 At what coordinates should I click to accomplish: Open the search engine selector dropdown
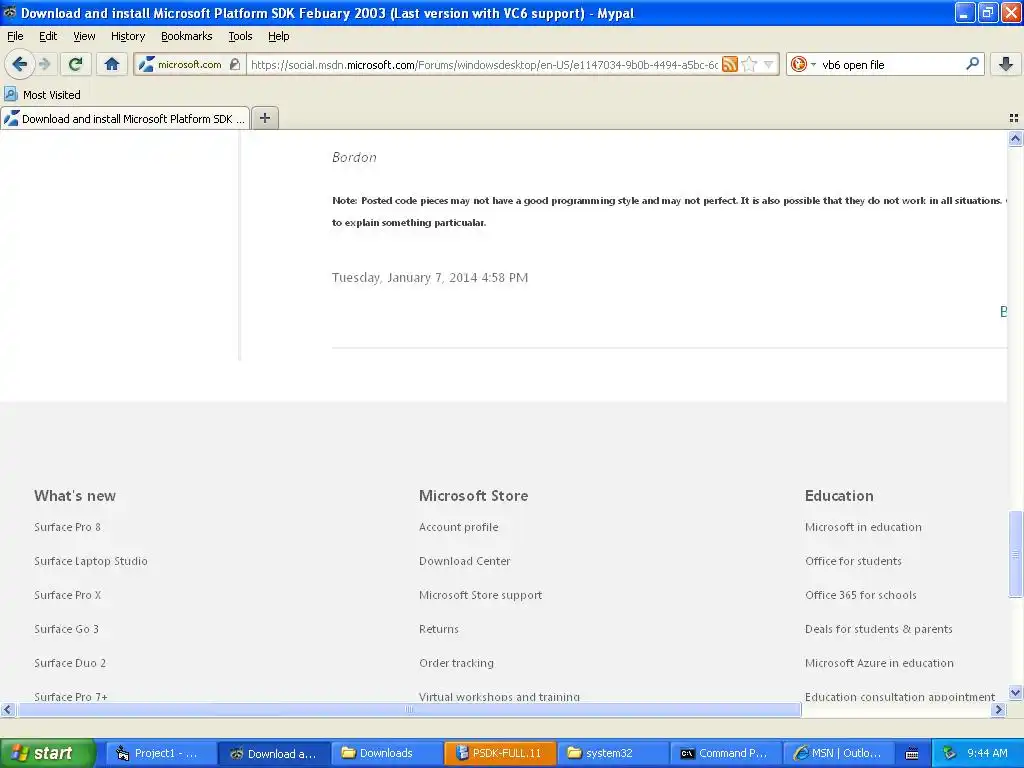803,64
